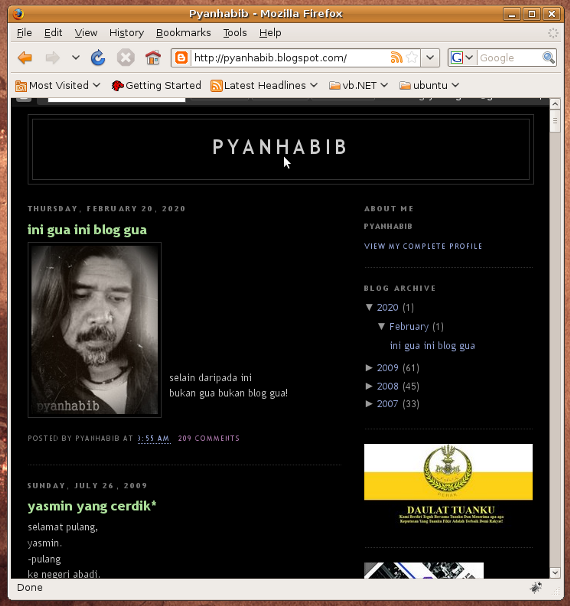Open the post 'ini gua ini blog gua'
The image size is (570, 606).
pos(87,230)
